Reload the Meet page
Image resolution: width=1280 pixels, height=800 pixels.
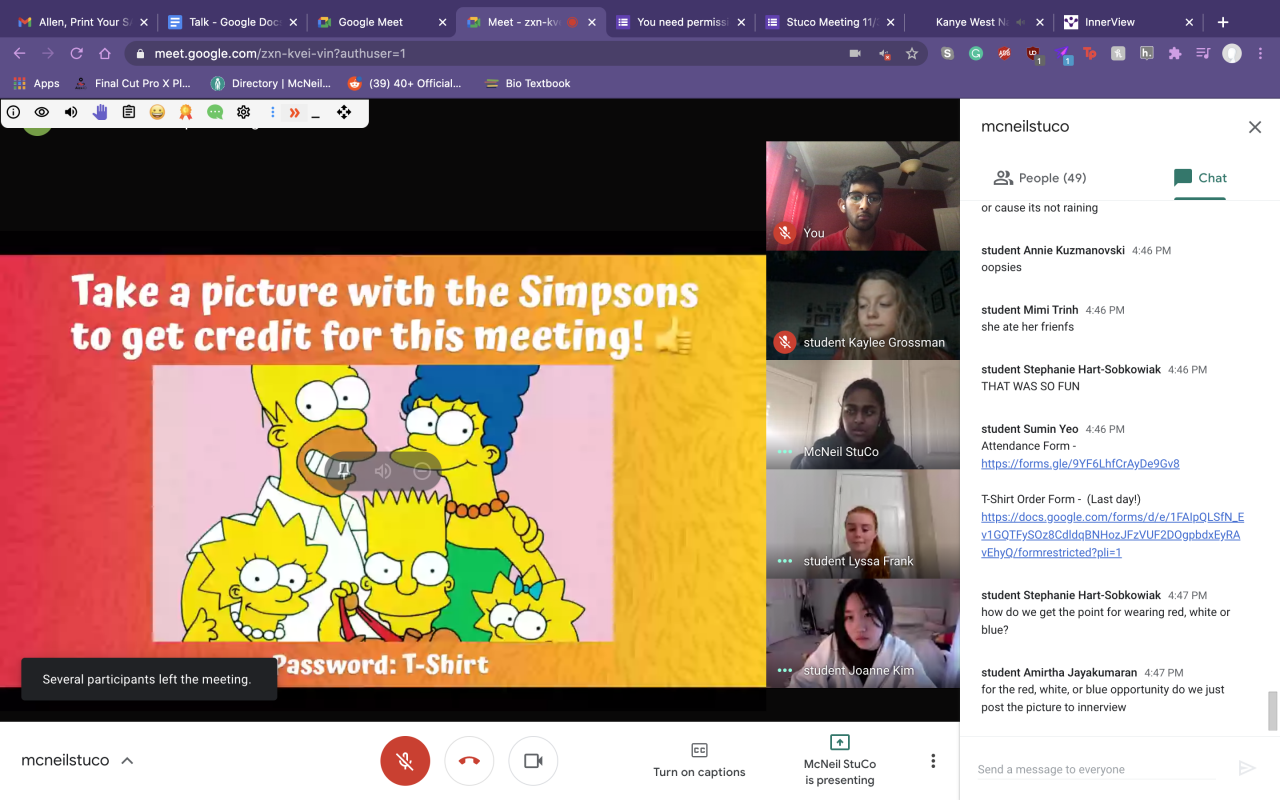click(77, 54)
